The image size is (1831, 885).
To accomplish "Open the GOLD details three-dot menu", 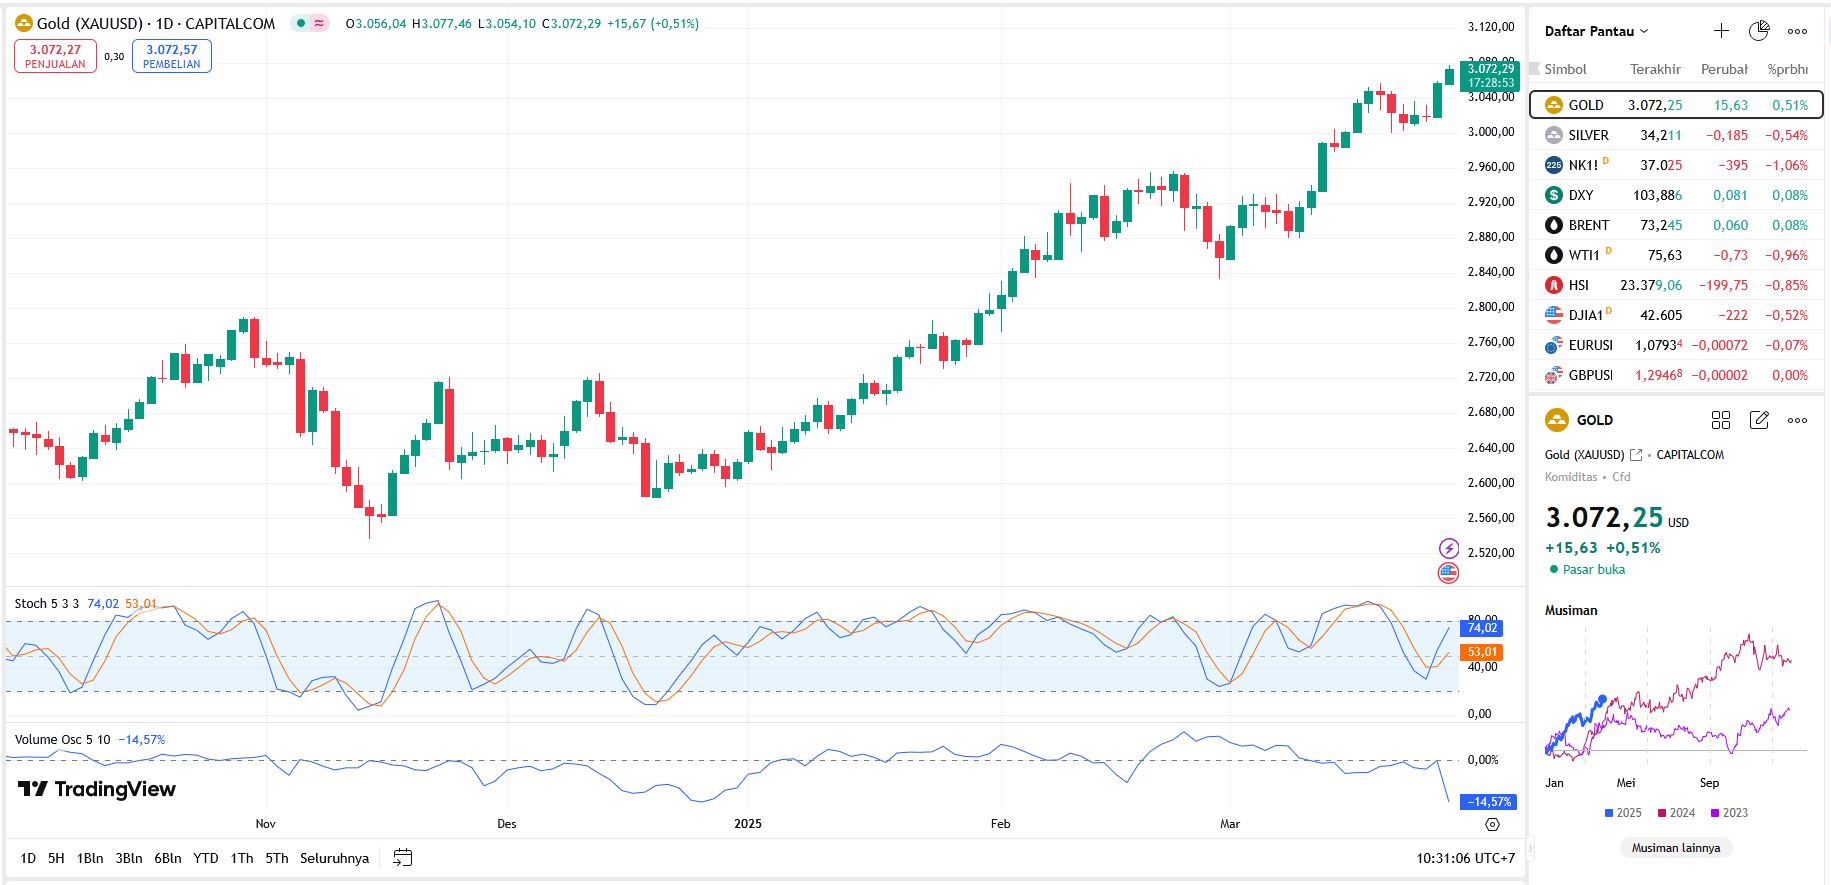I will tap(1797, 420).
